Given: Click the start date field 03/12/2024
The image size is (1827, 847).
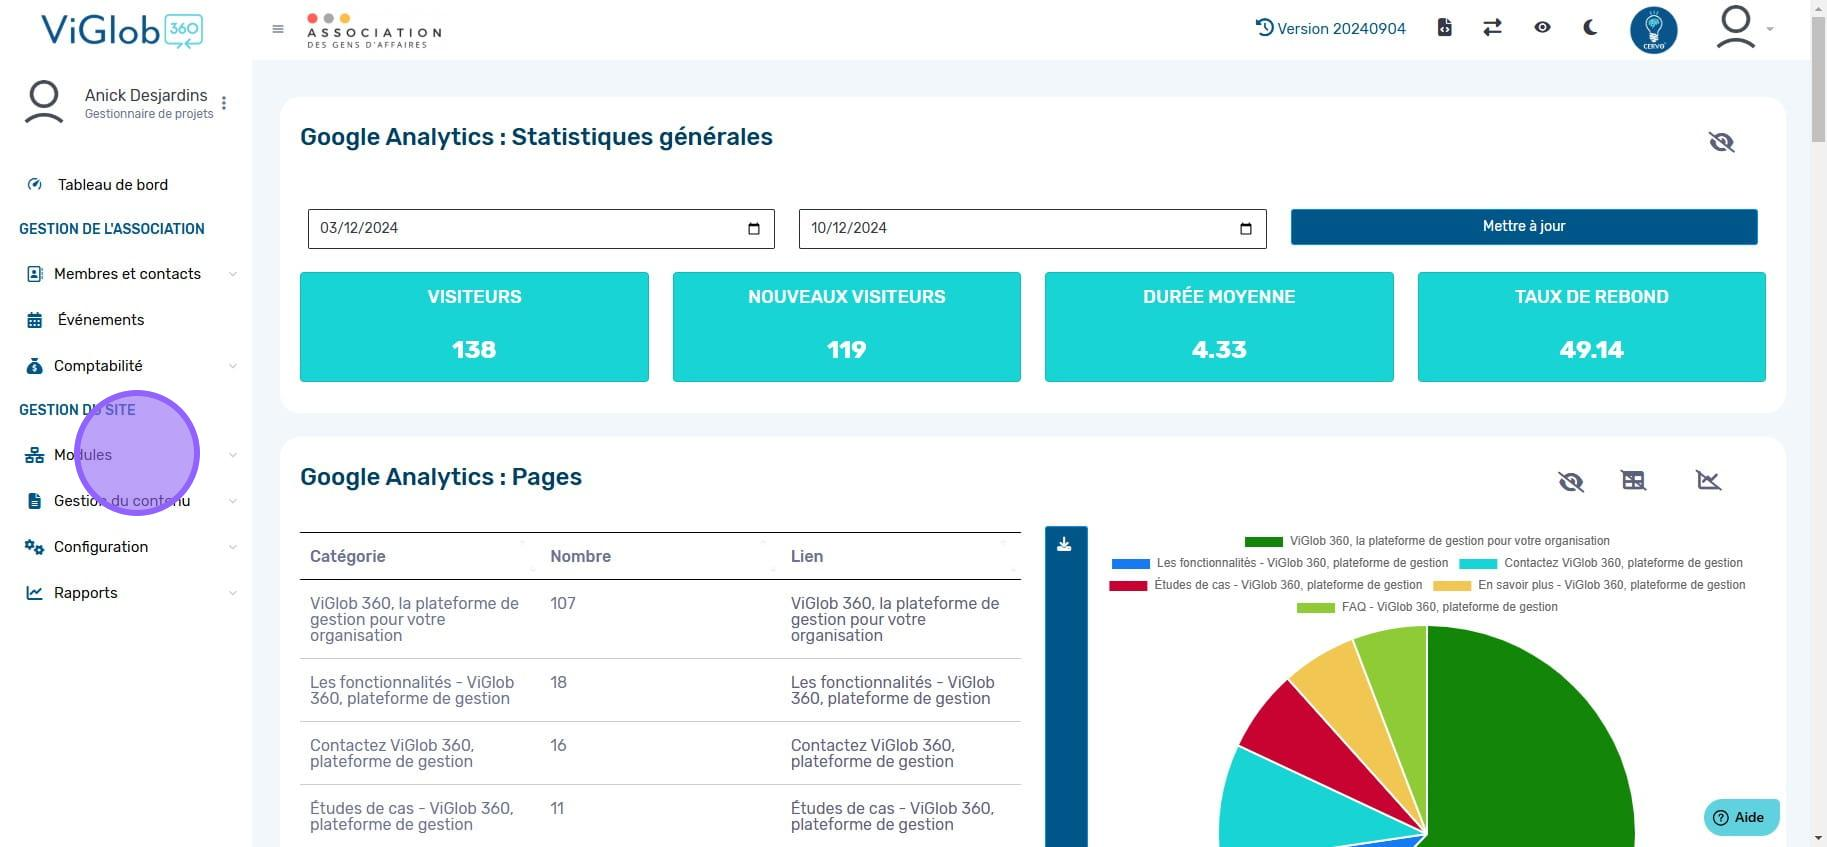Looking at the screenshot, I should click(541, 228).
